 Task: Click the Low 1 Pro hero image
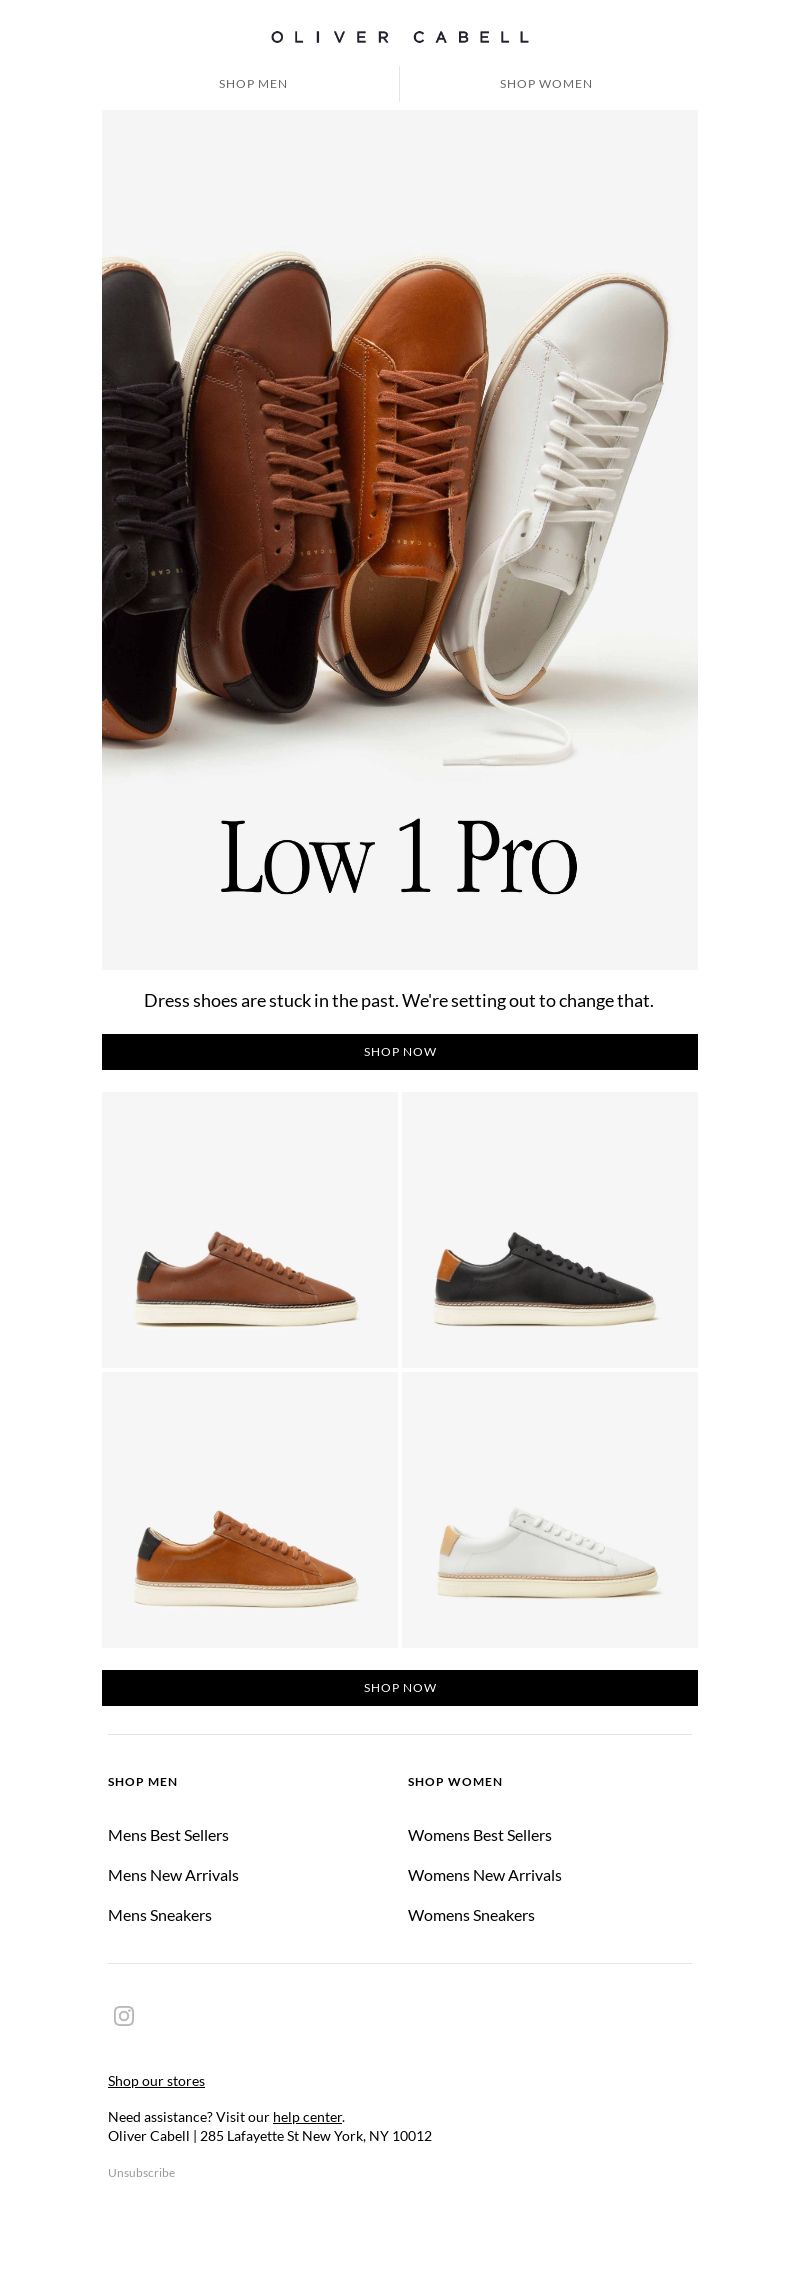(400, 540)
